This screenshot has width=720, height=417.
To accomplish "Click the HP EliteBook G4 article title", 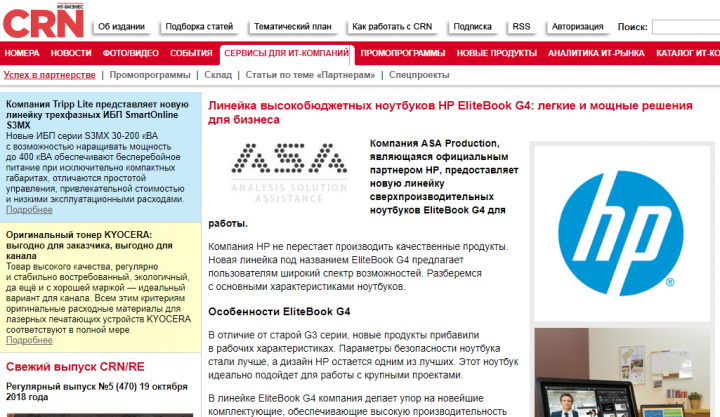I will [450, 113].
